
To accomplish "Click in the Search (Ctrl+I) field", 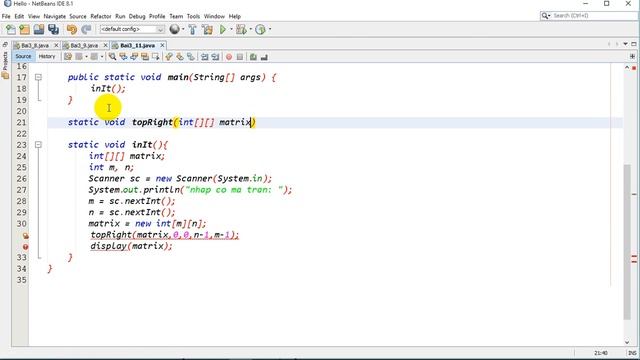I will pyautogui.click(x=594, y=16).
